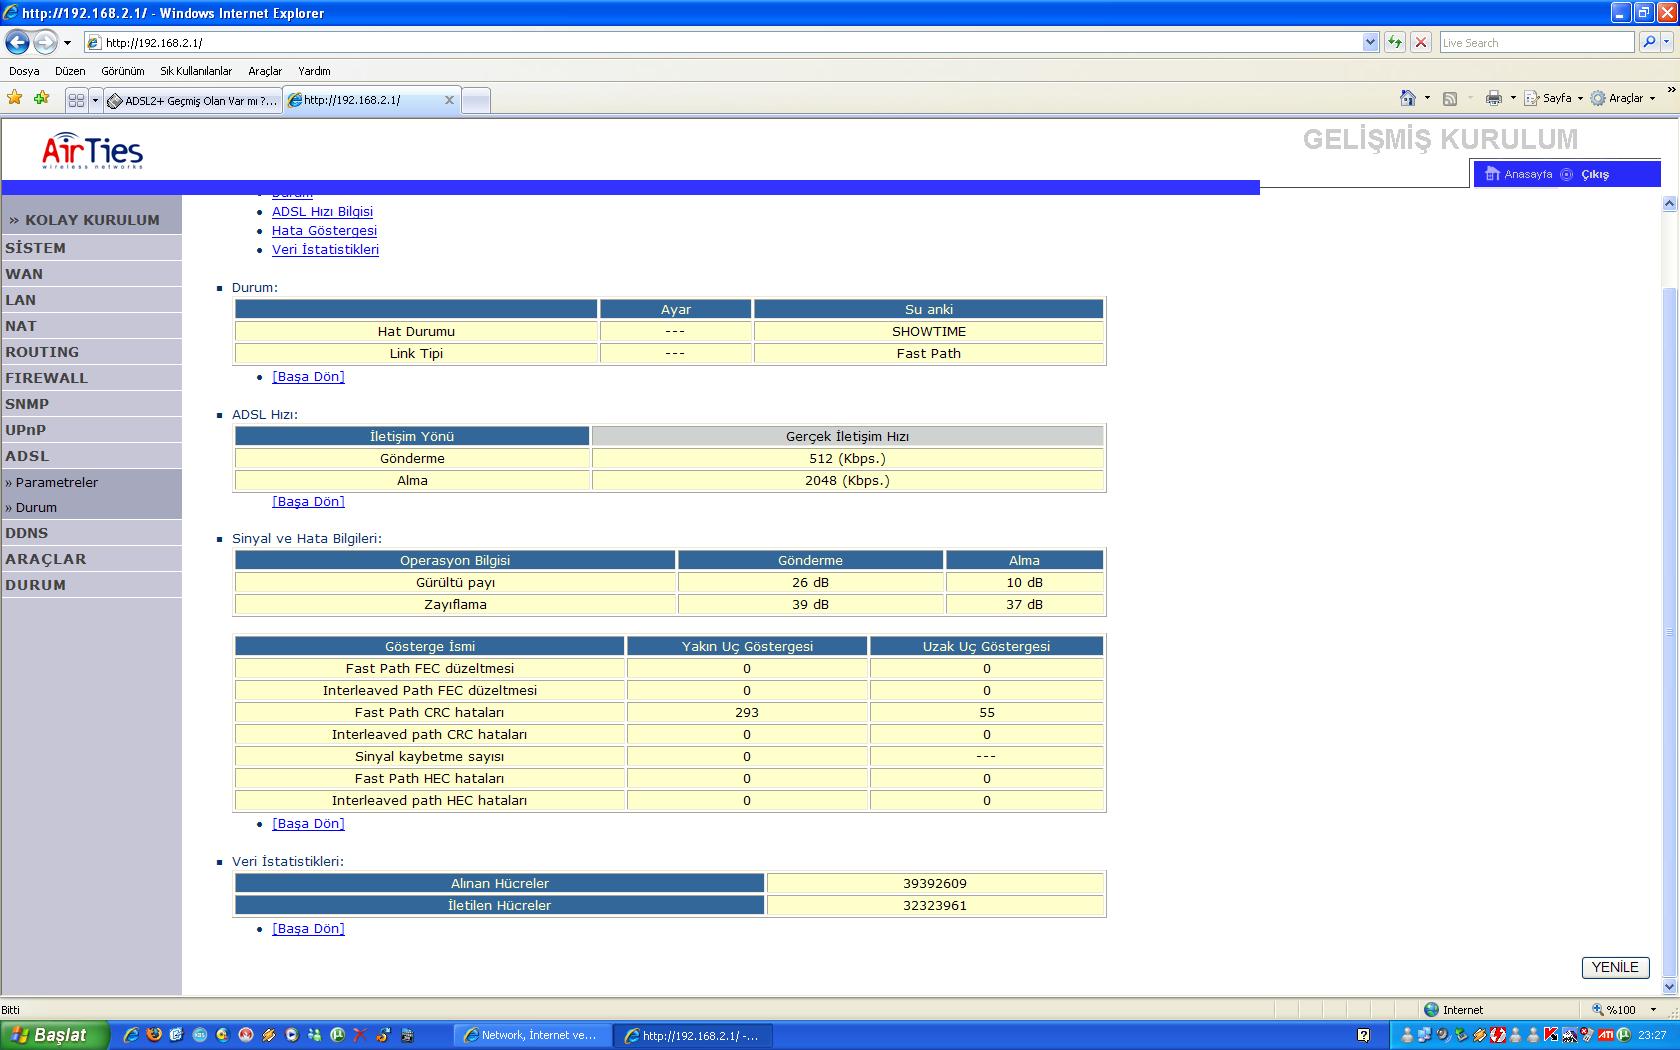Click the red Stop loading X icon
The image size is (1680, 1050).
[1420, 42]
